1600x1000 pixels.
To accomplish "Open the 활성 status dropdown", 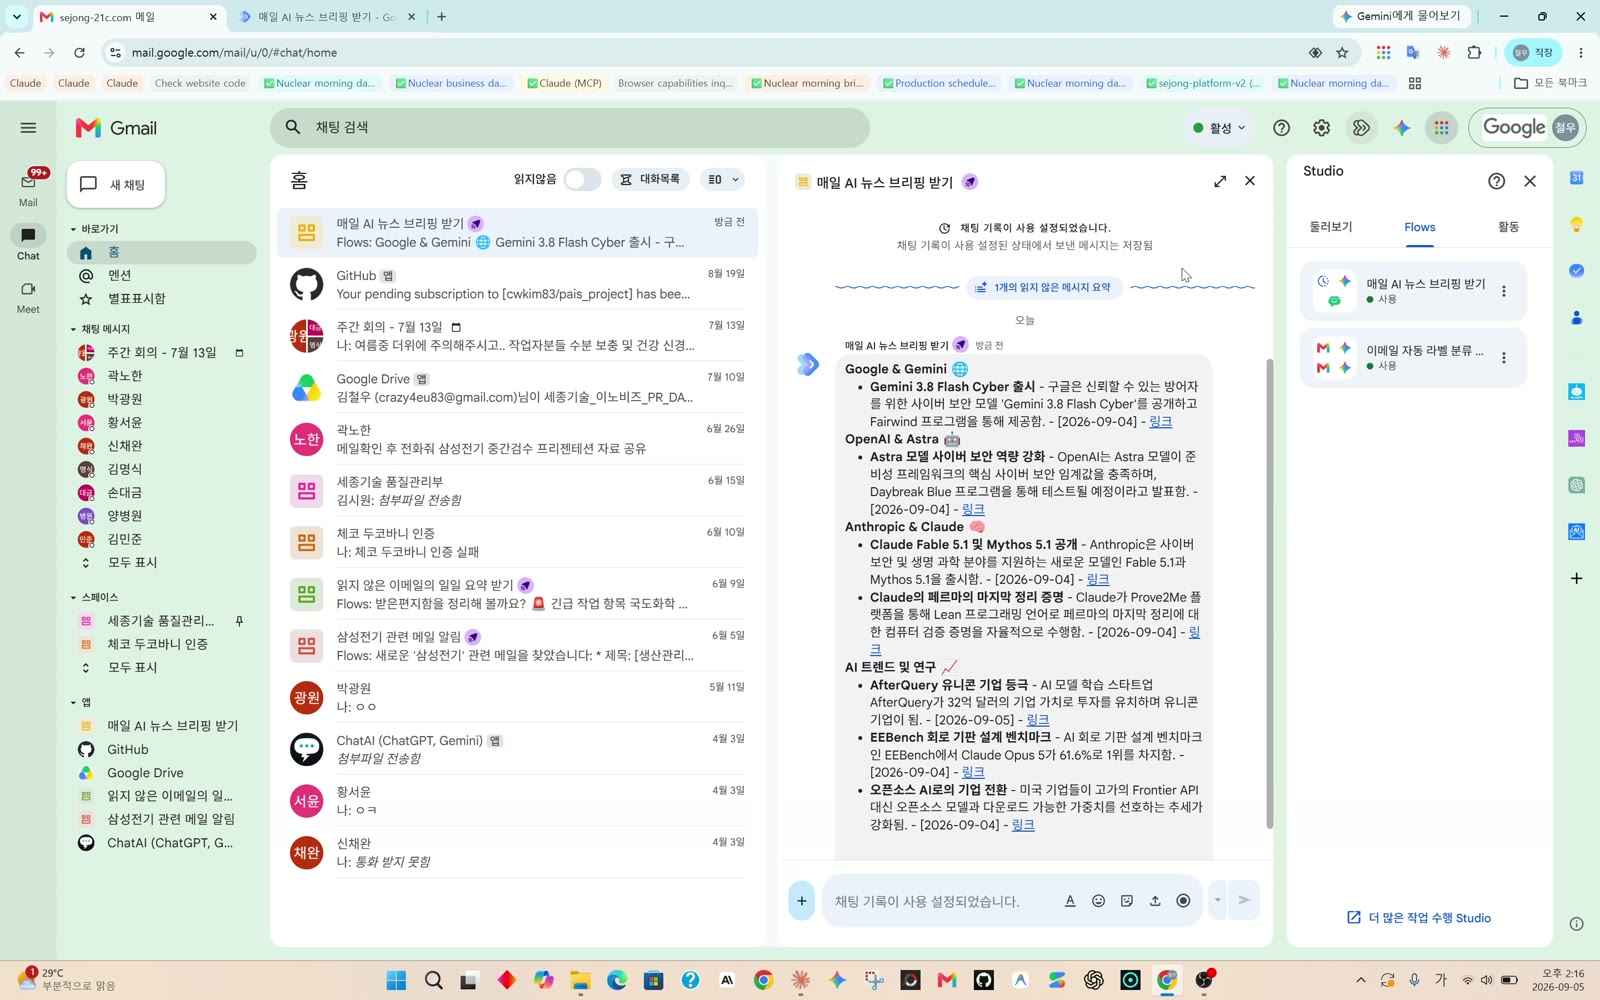I will pos(1220,128).
